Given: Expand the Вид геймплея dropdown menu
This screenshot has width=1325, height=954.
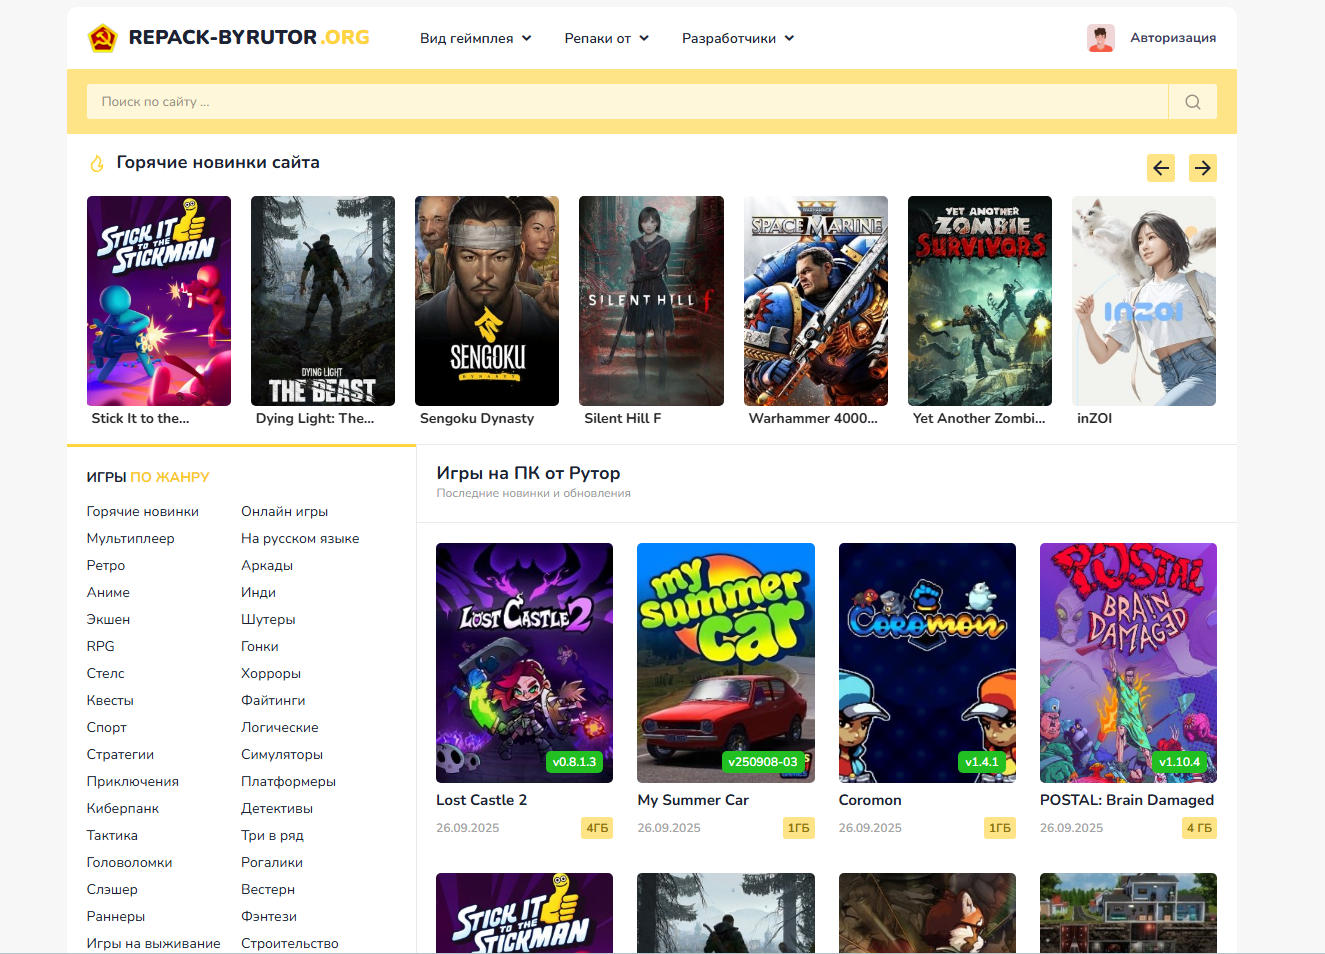Looking at the screenshot, I should click(x=476, y=38).
